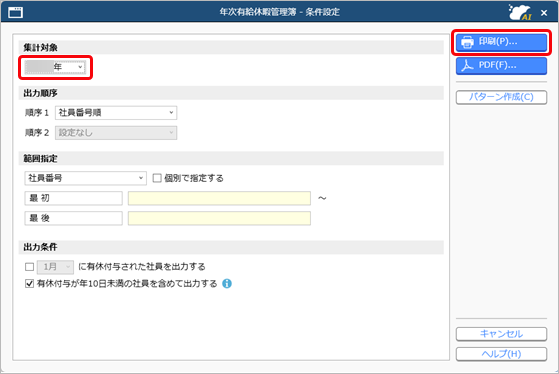The height and width of the screenshot is (374, 559).
Task: Open the AI cloud assistant icon
Action: click(520, 12)
